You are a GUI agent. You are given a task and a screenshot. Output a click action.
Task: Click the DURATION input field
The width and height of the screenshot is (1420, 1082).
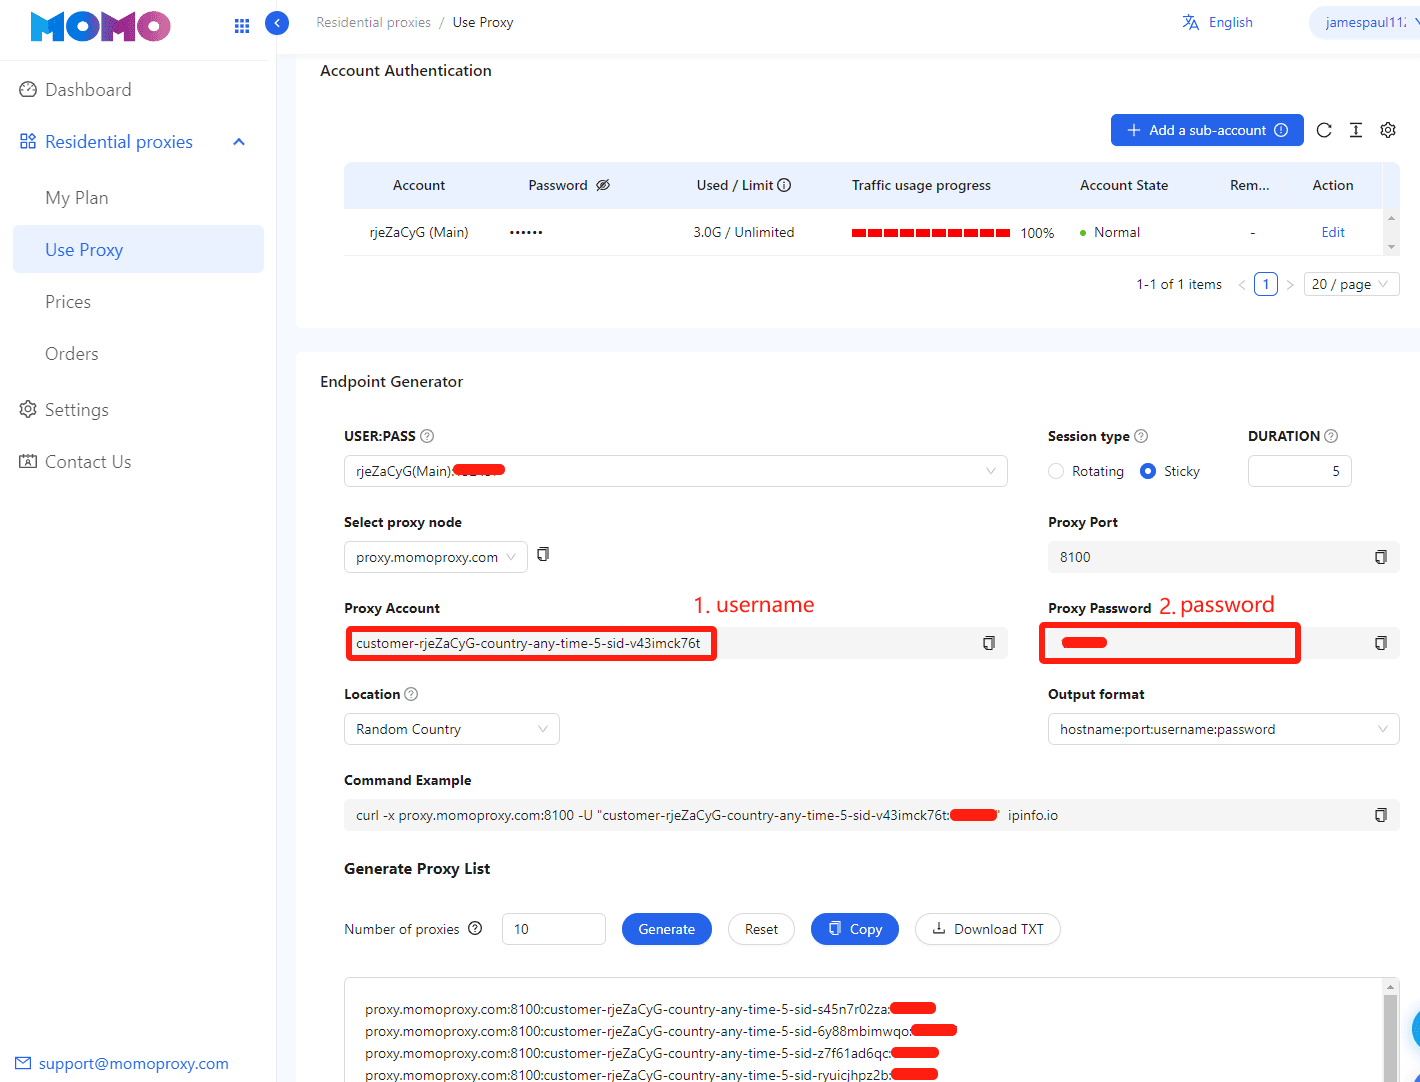click(x=1300, y=471)
